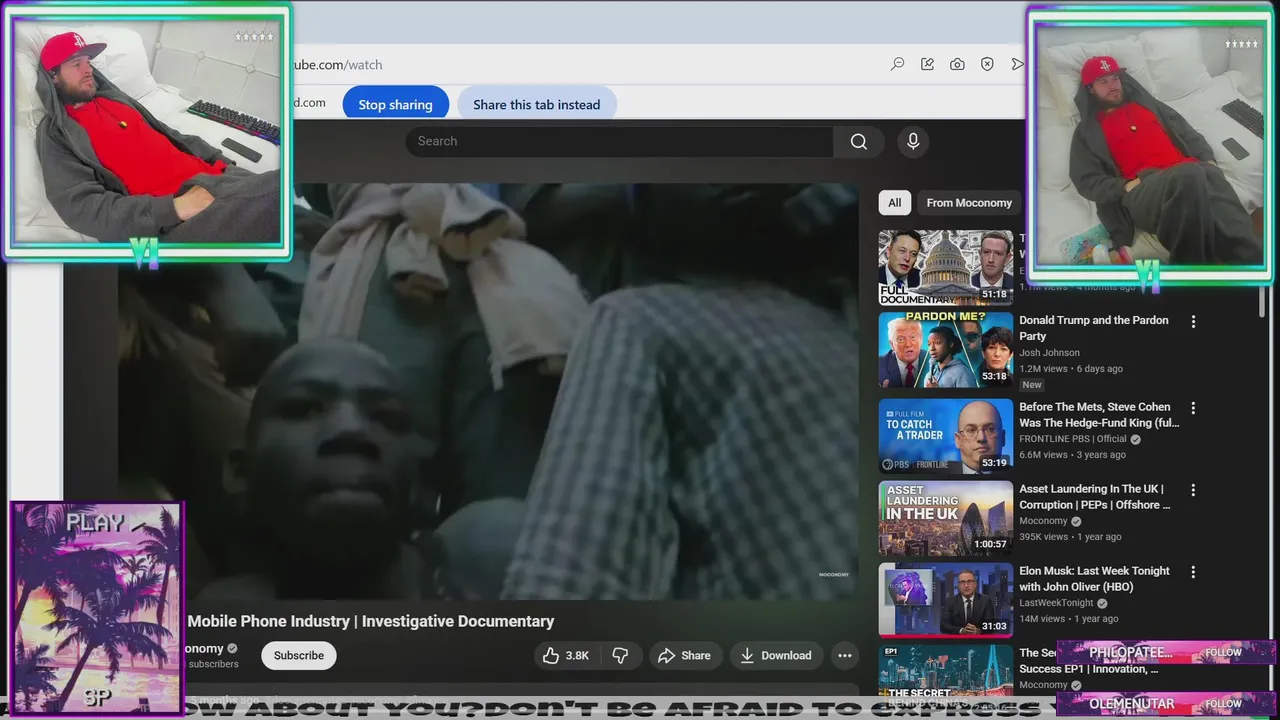The height and width of the screenshot is (720, 1280).
Task: Dislike the video with thumbs down
Action: 620,655
